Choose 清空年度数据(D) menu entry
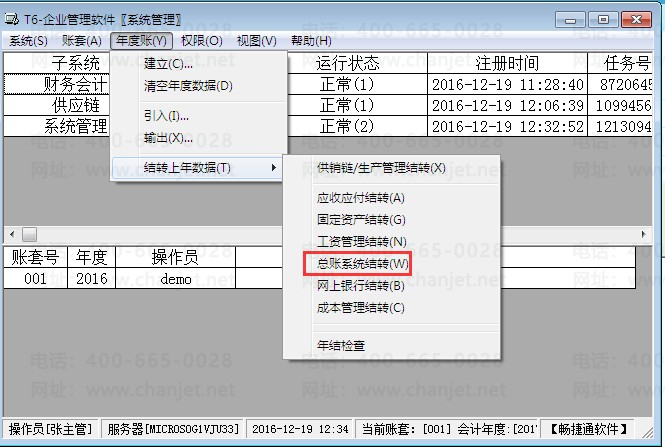 point(188,86)
